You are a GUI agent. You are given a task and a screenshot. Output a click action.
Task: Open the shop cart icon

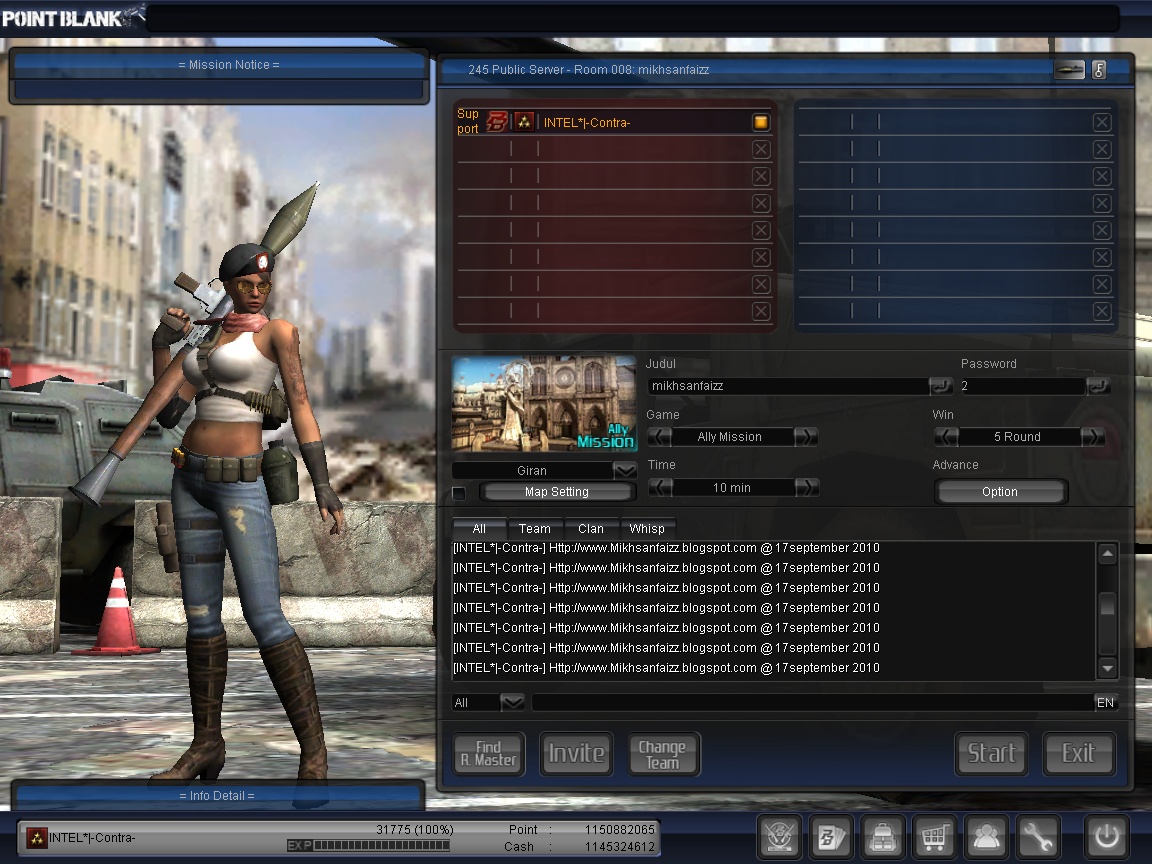(934, 836)
